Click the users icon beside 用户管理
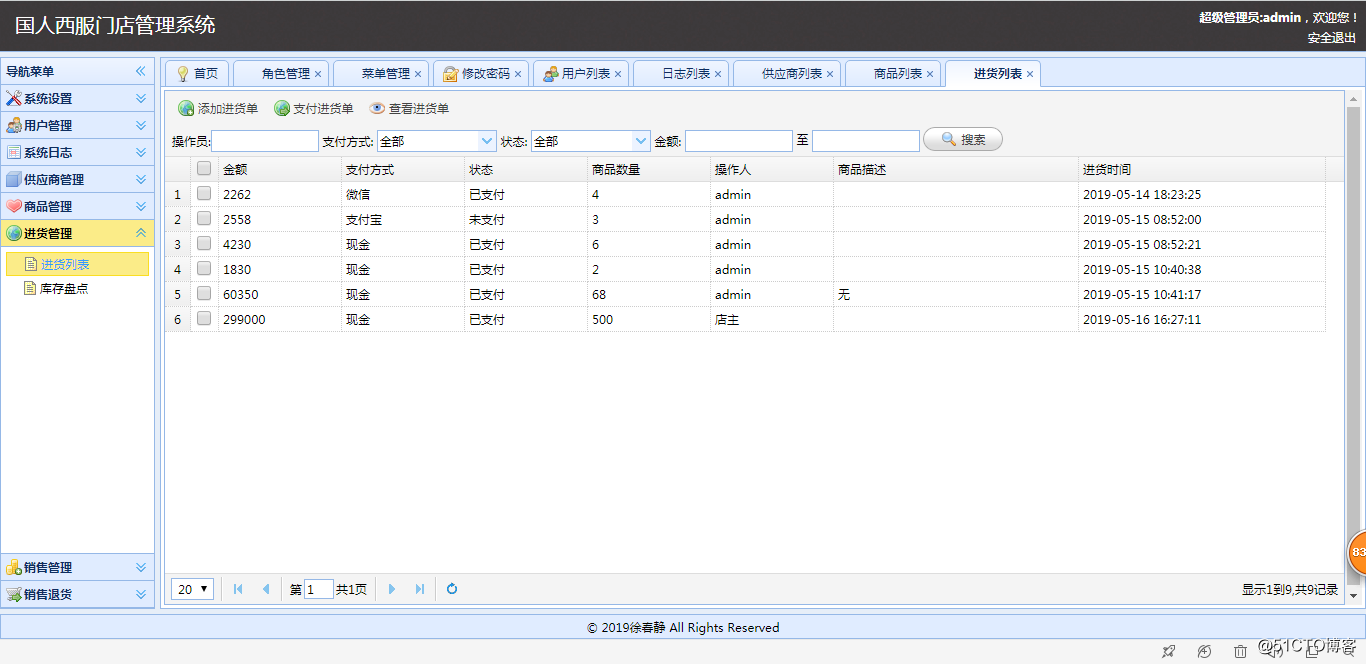Image resolution: width=1366 pixels, height=664 pixels. tap(14, 126)
